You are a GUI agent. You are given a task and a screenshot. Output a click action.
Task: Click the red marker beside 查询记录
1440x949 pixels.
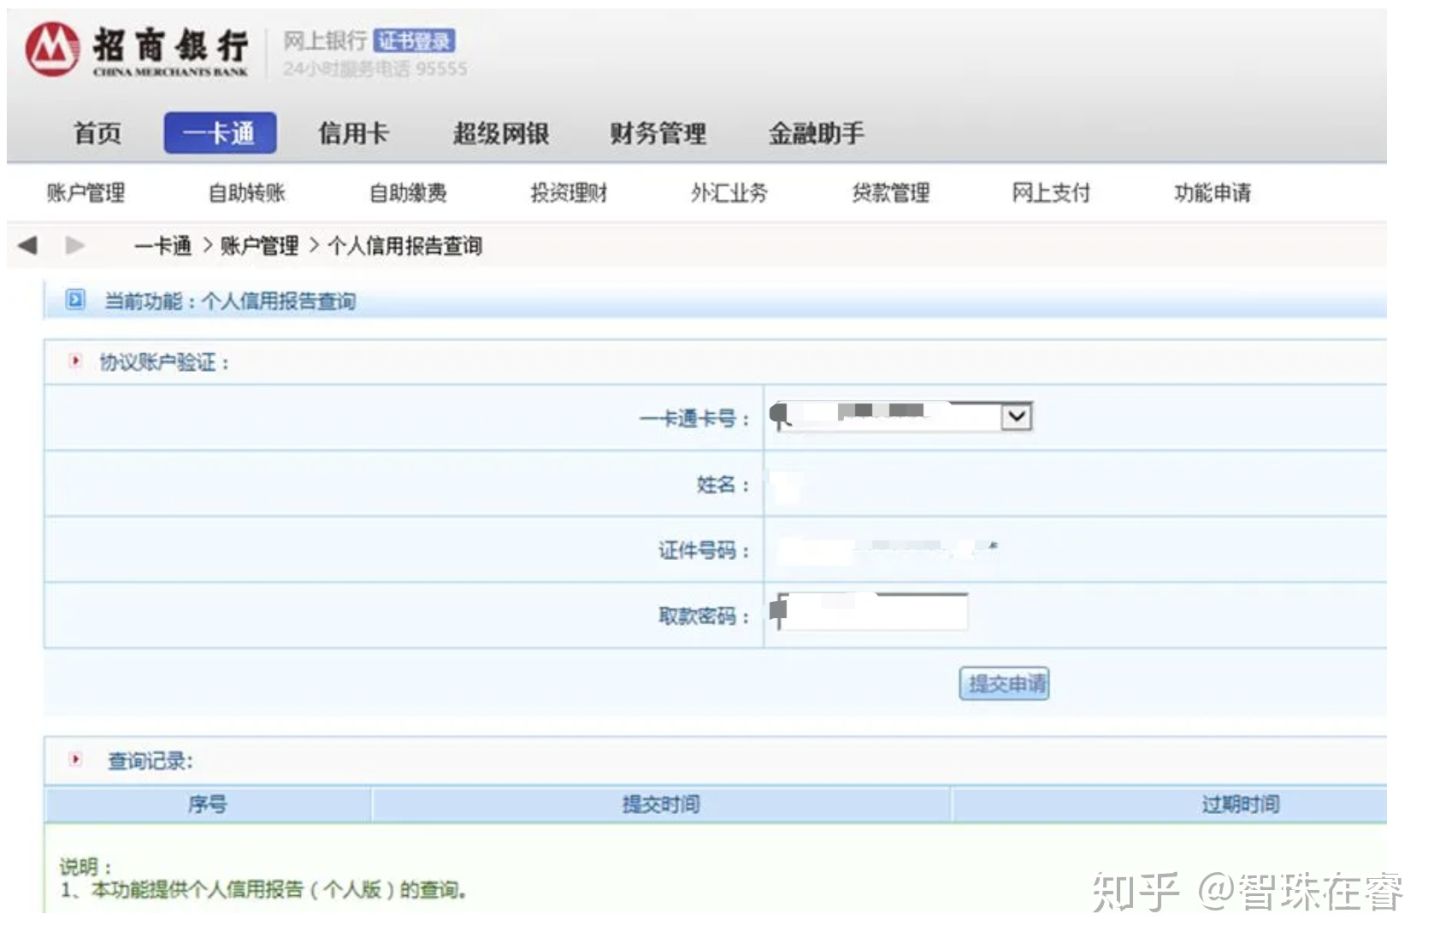74,760
